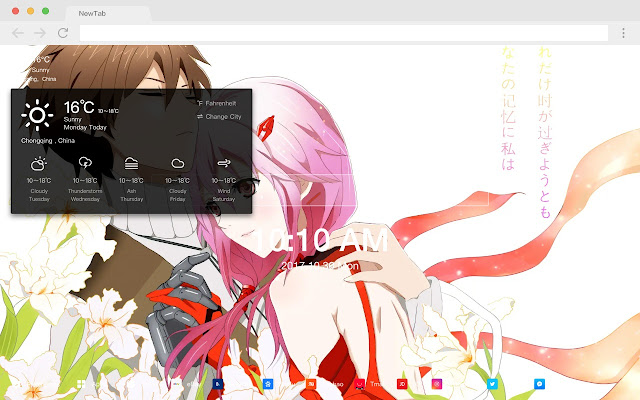Click the Cloudy Tuesday label
The width and height of the screenshot is (640, 400).
coord(39,195)
